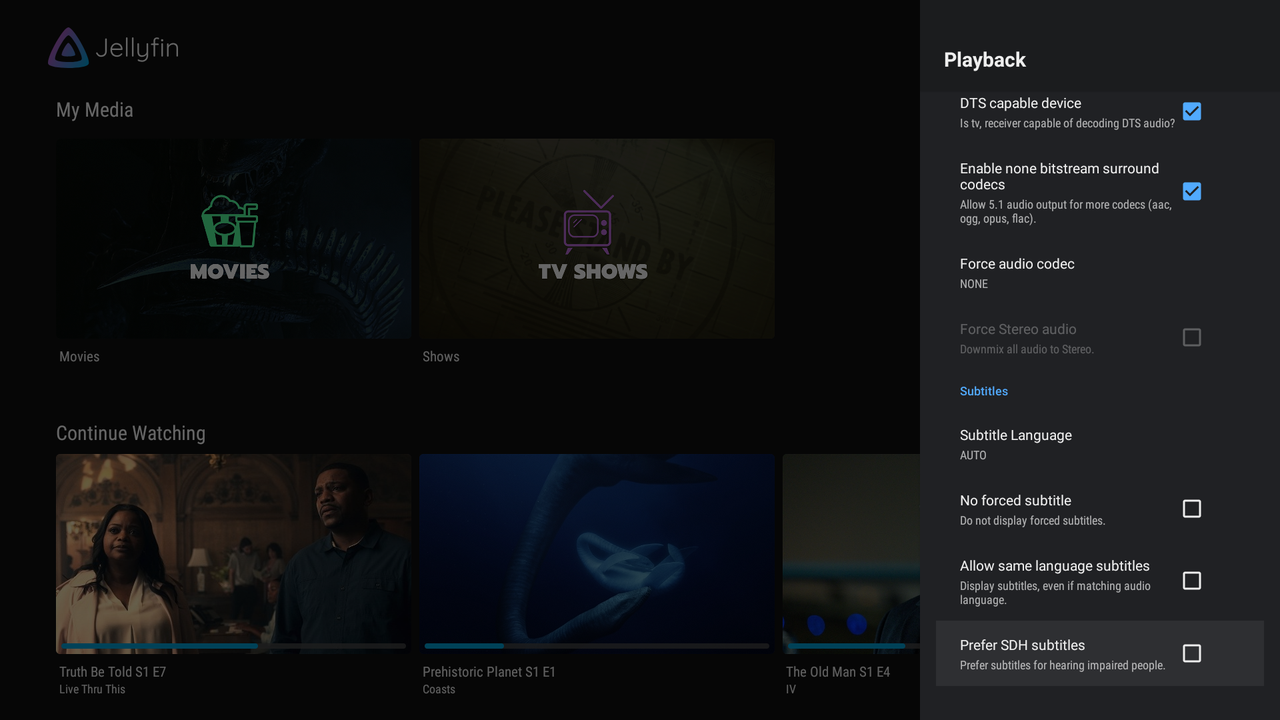Open Prehistoric Planet S1 E1 thumbnail

(x=597, y=553)
